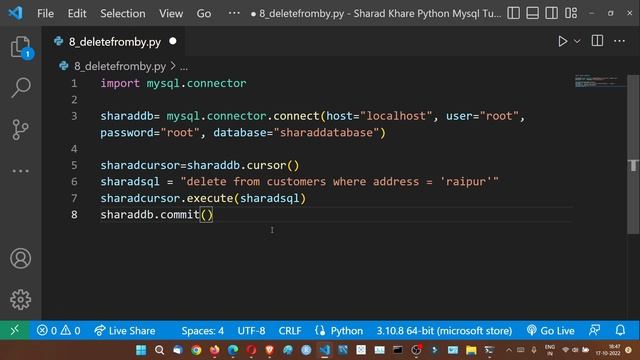640x360 pixels.
Task: Click the editor vertical scrollbar
Action: click(633, 155)
